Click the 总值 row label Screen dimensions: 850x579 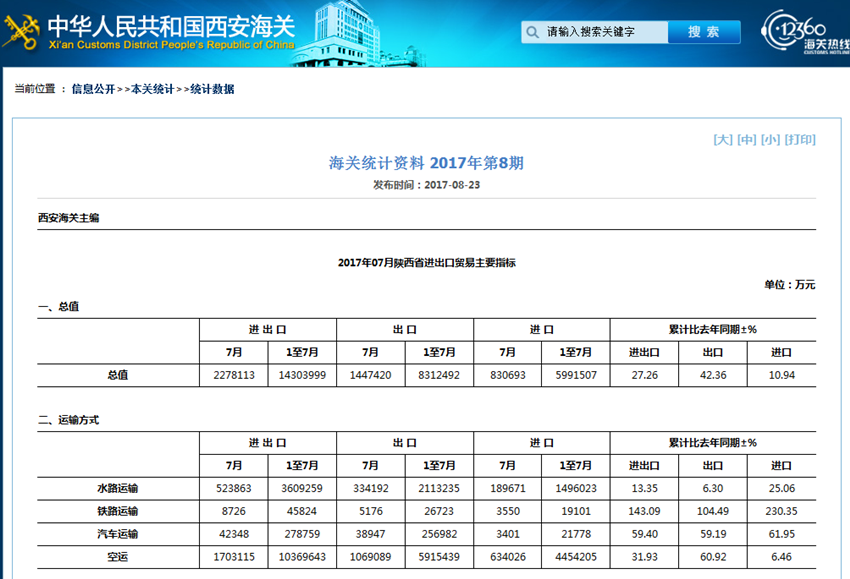118,375
